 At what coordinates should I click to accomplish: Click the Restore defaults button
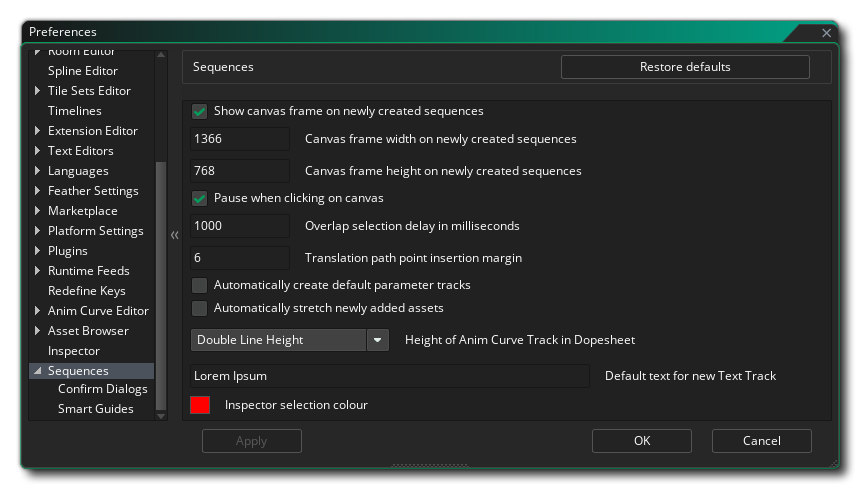(x=685, y=67)
